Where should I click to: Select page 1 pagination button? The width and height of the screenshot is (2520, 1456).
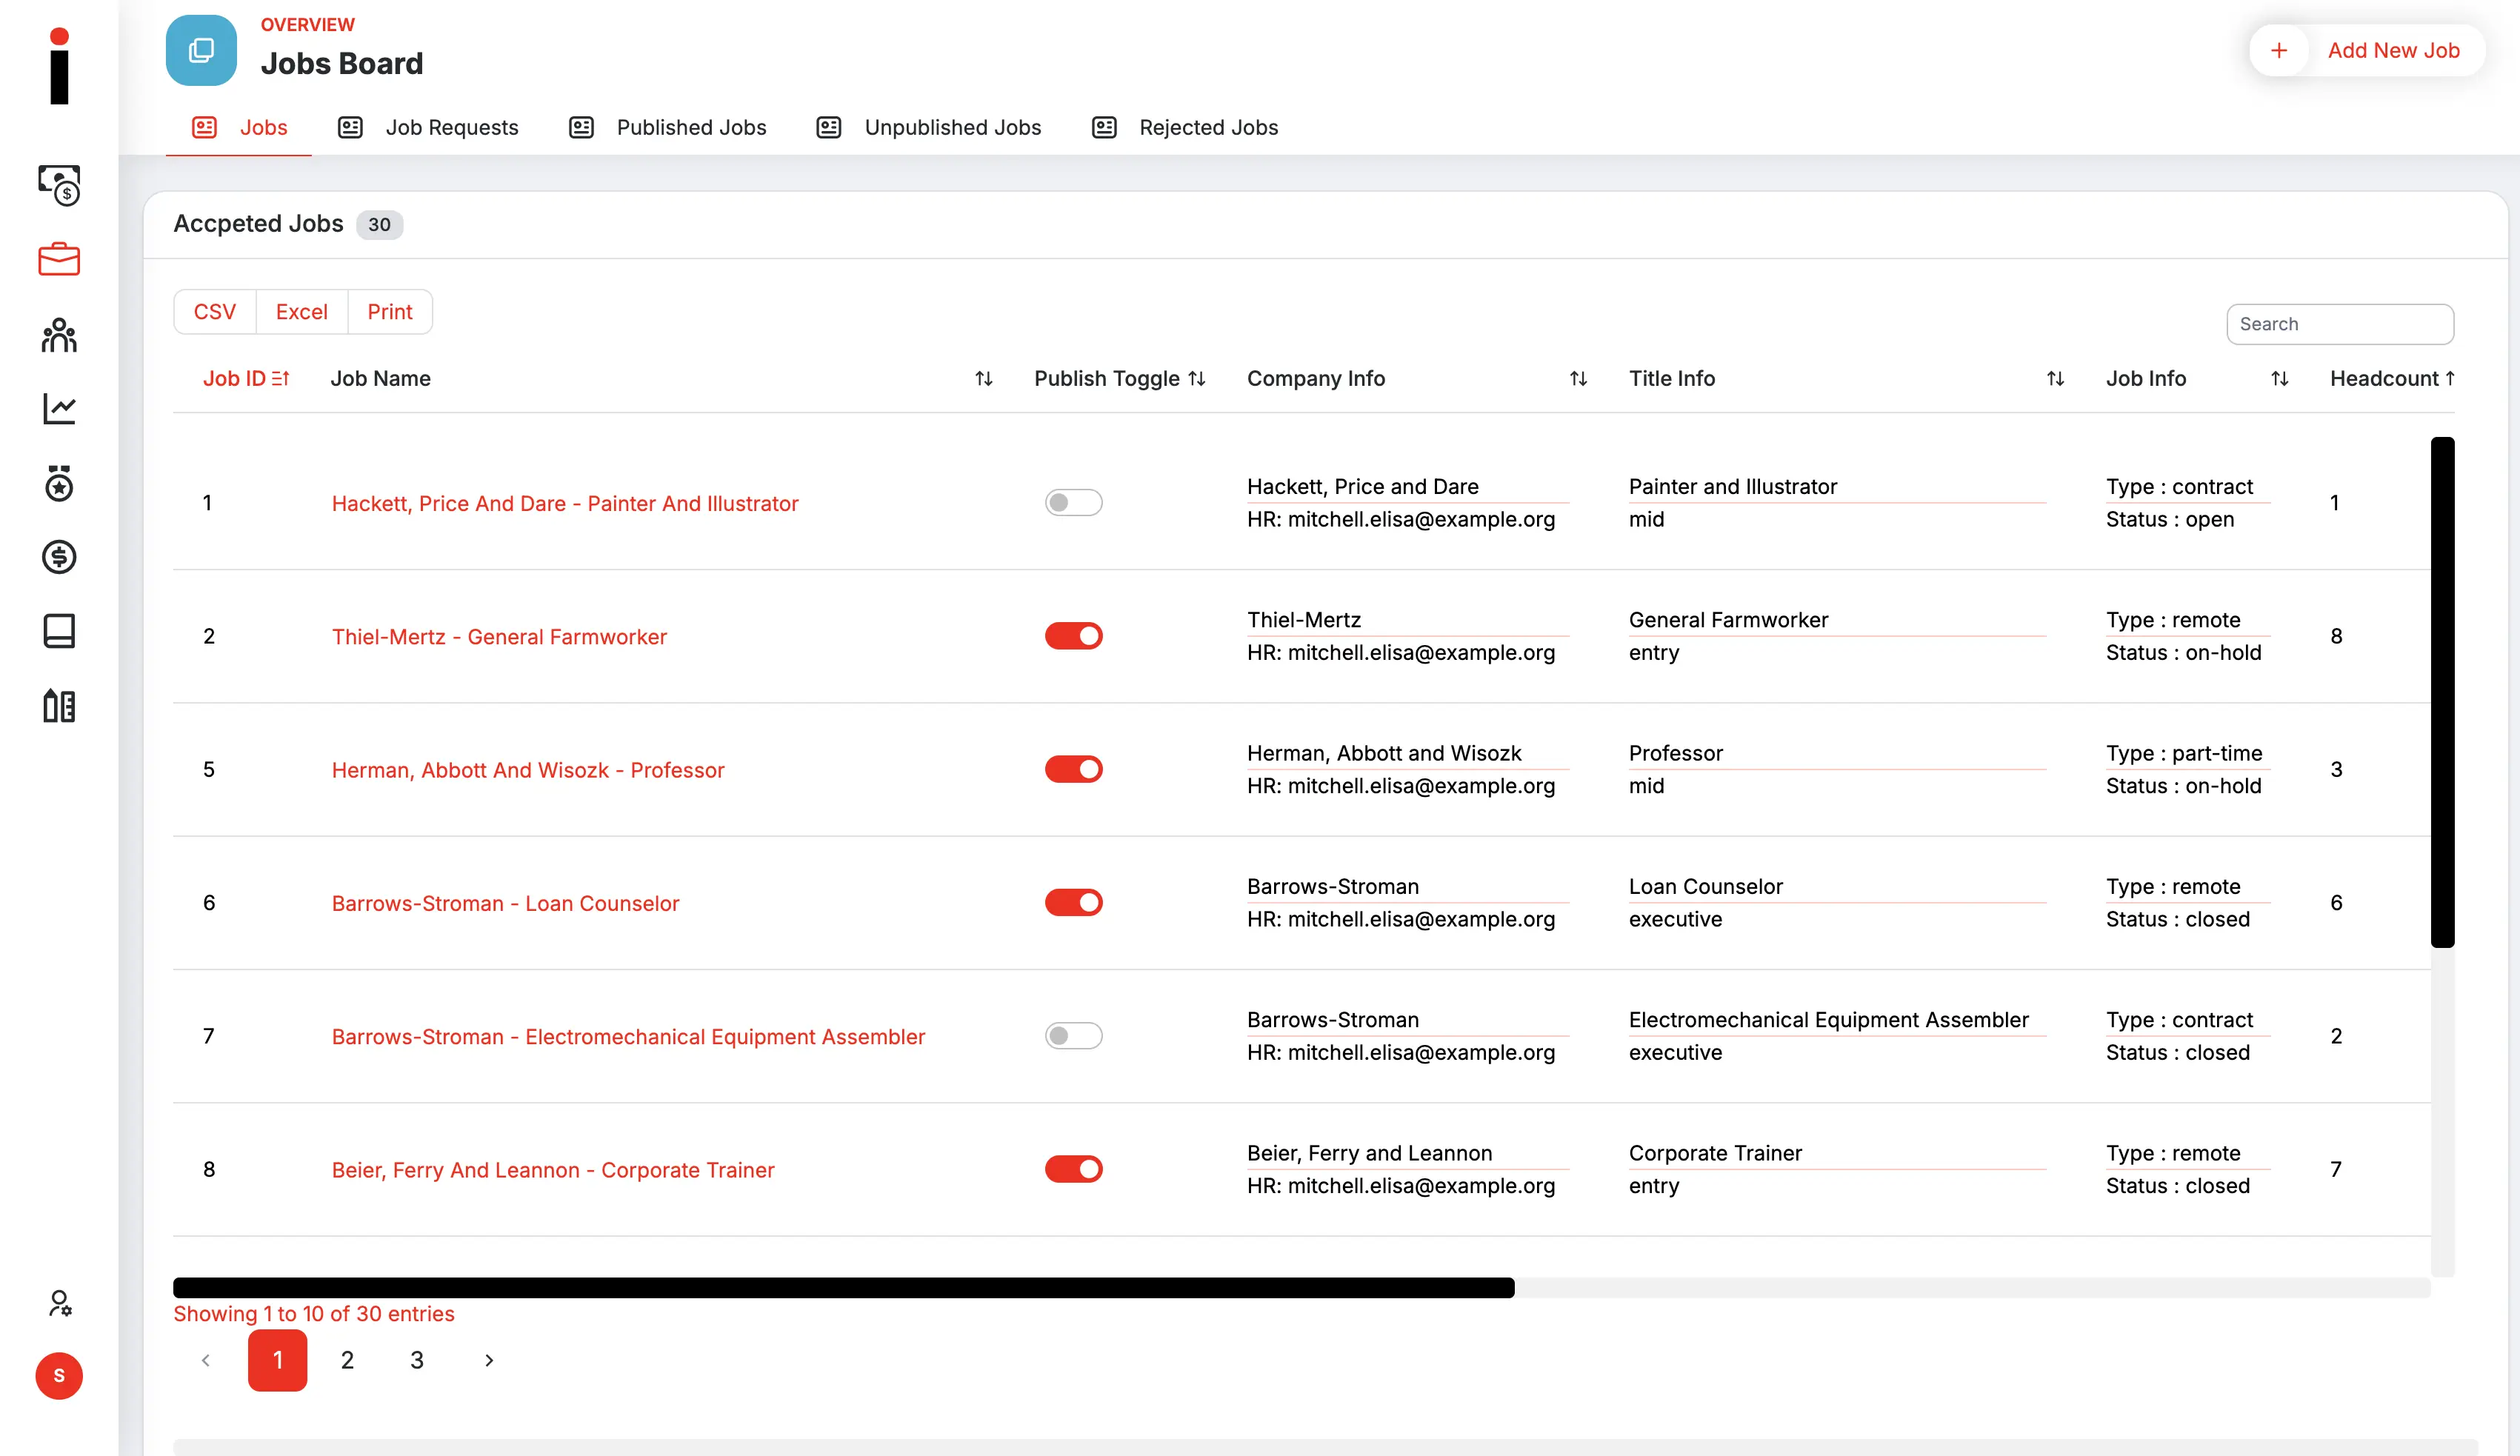click(x=277, y=1360)
